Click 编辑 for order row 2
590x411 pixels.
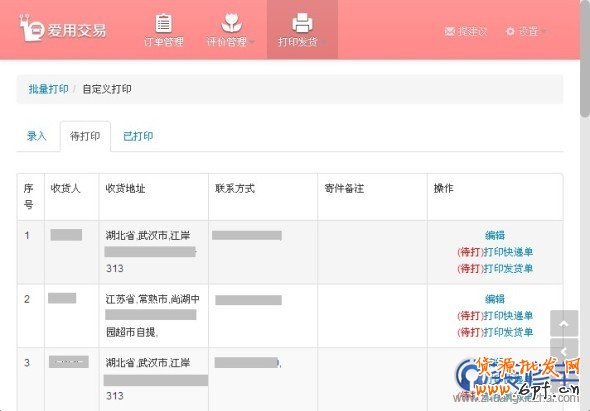coord(495,299)
